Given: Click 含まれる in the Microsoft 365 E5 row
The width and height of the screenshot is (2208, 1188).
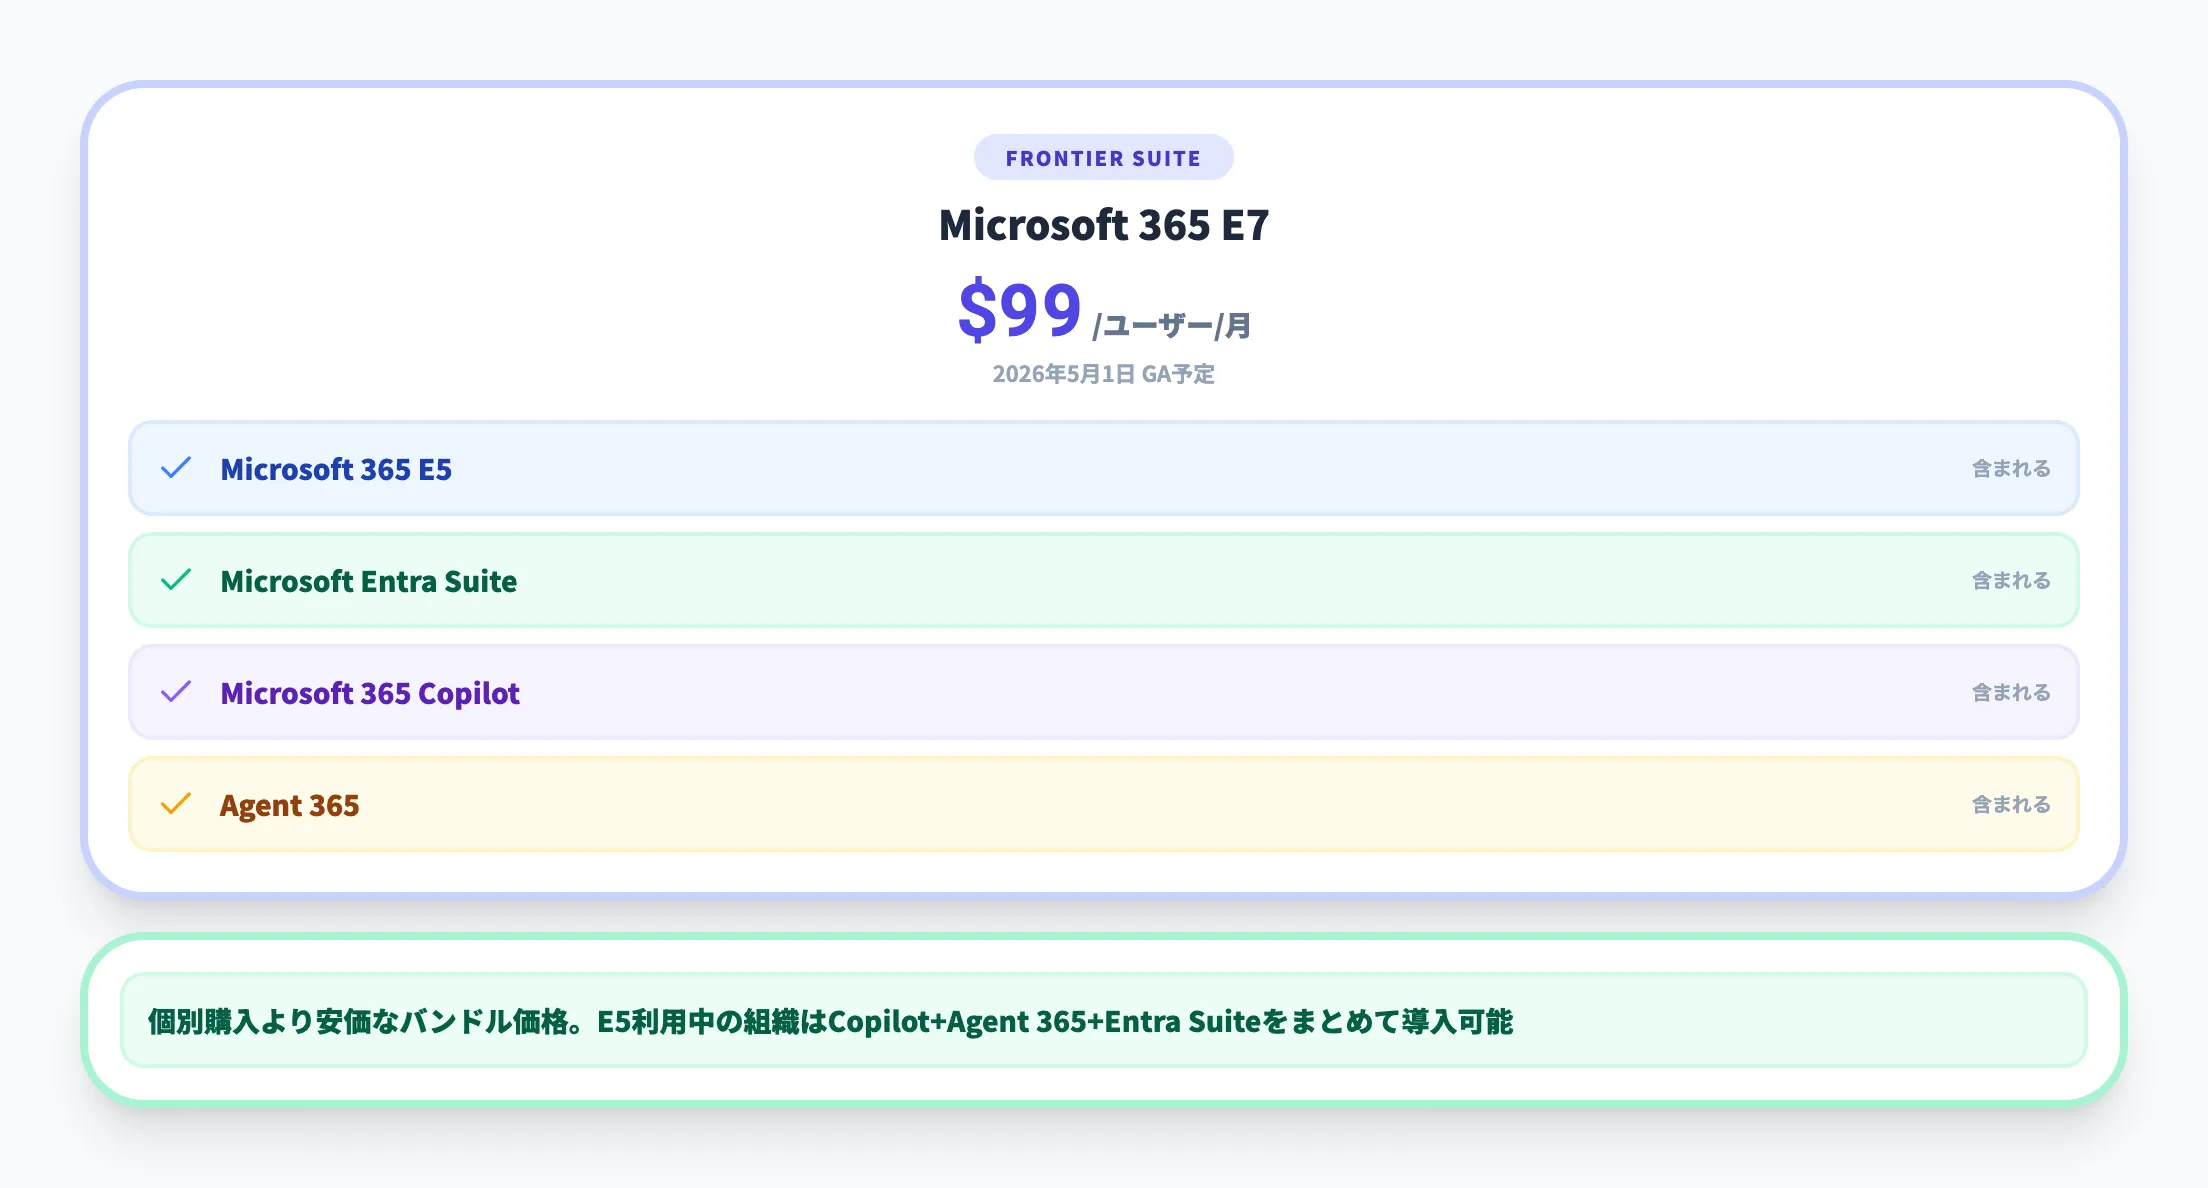Looking at the screenshot, I should (2010, 468).
